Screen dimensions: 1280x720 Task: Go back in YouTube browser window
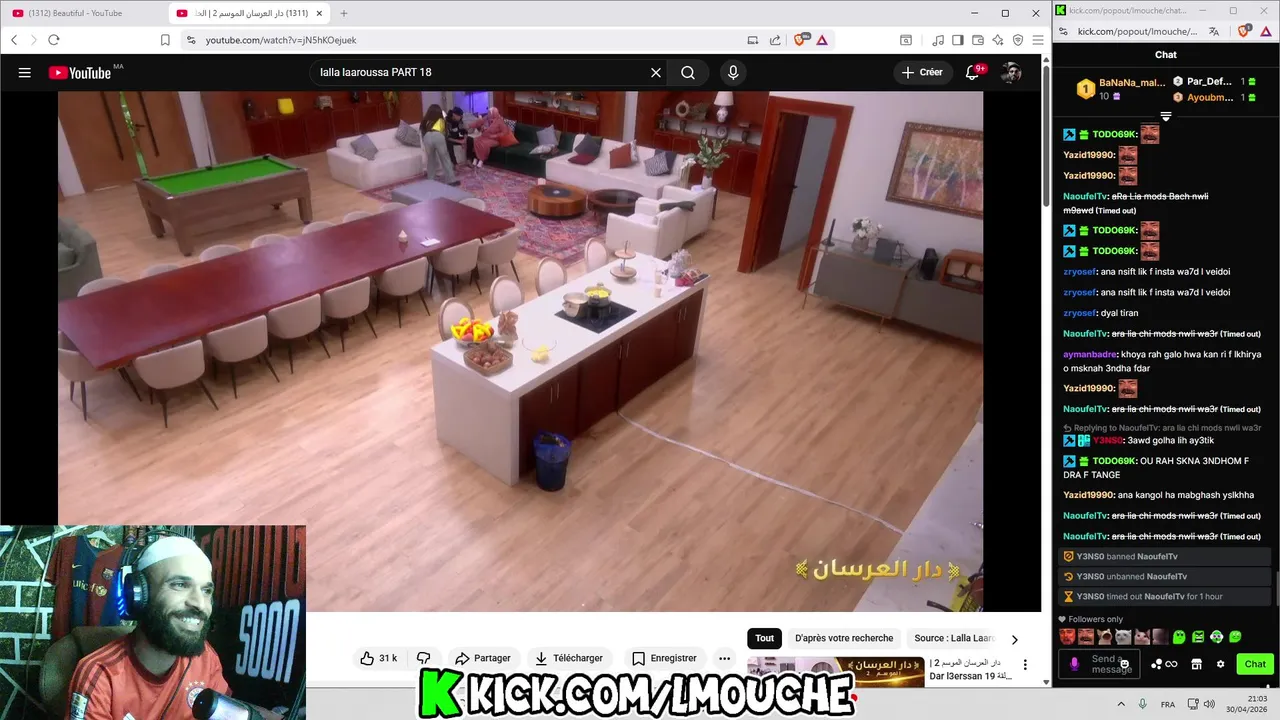14,40
